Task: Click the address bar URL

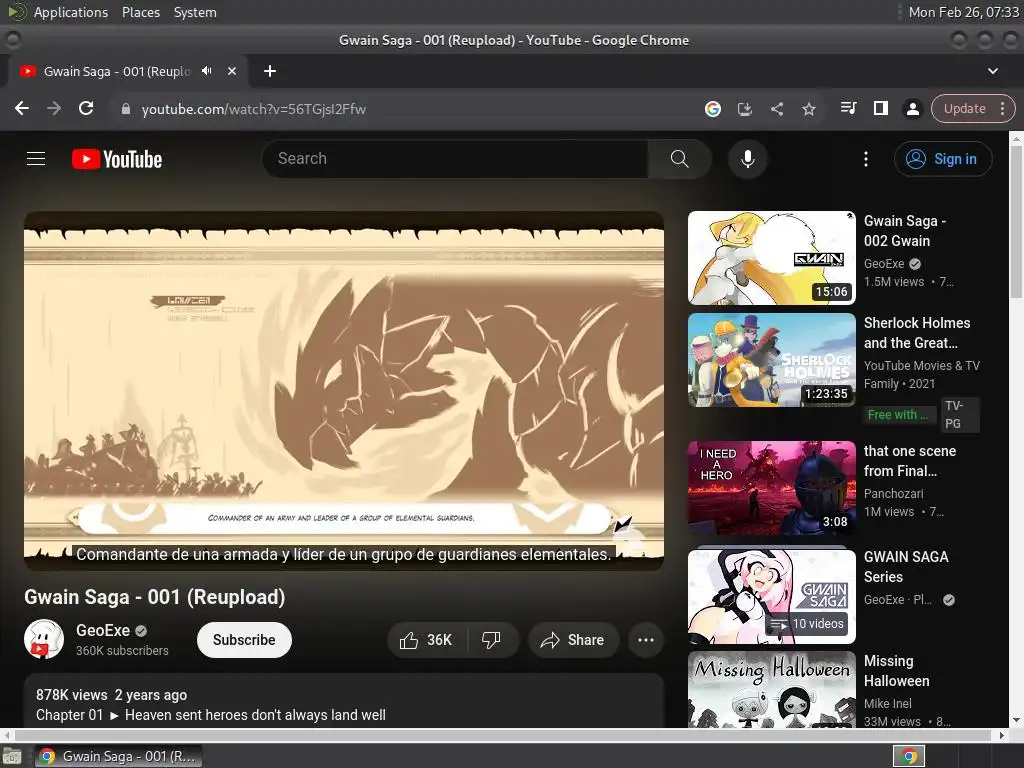Action: click(x=253, y=109)
